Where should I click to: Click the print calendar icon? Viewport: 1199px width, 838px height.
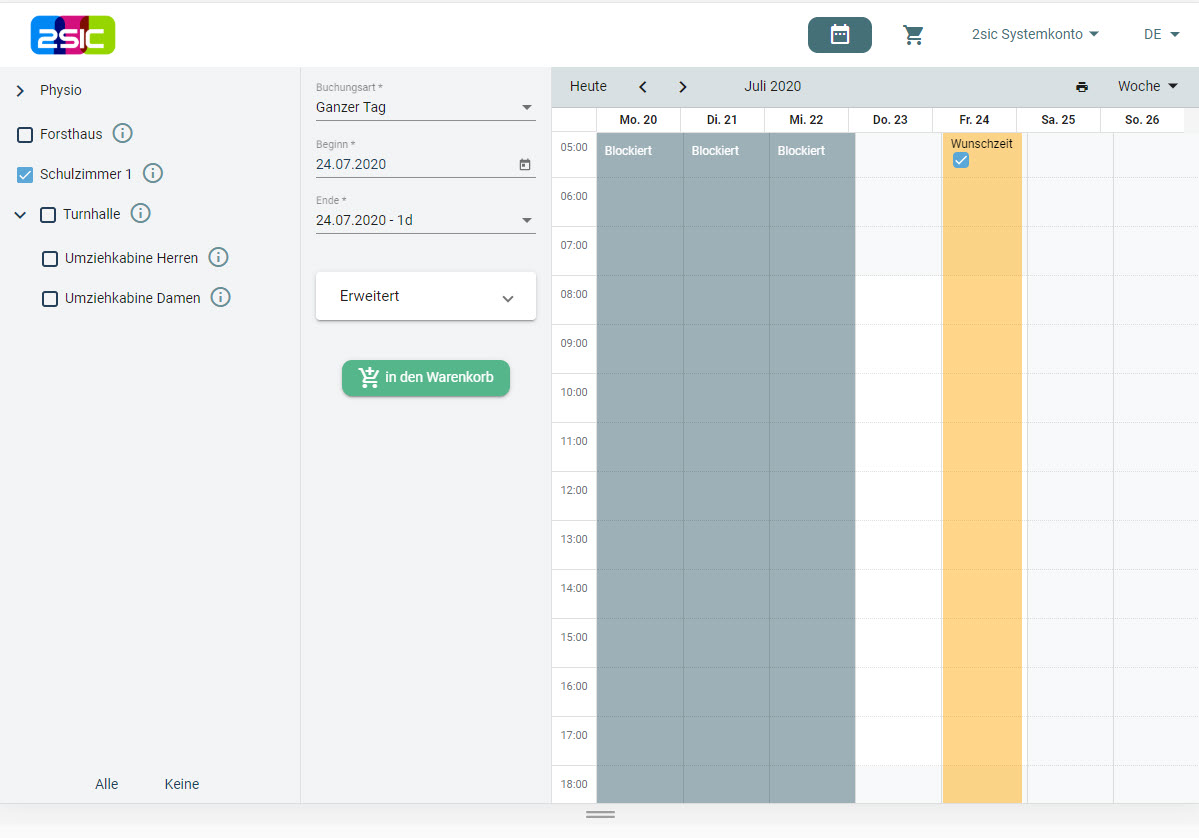coord(1082,87)
